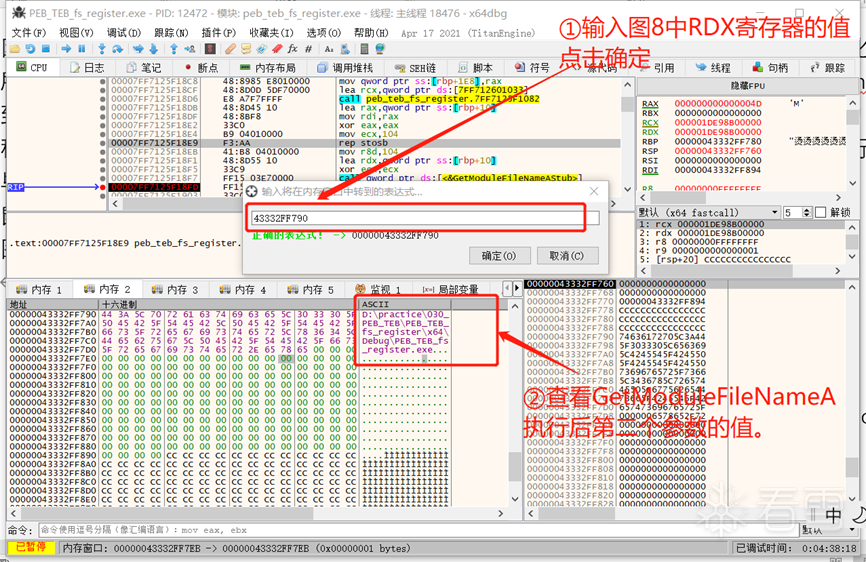
Task: Click the trace into icon
Action: 138,49
